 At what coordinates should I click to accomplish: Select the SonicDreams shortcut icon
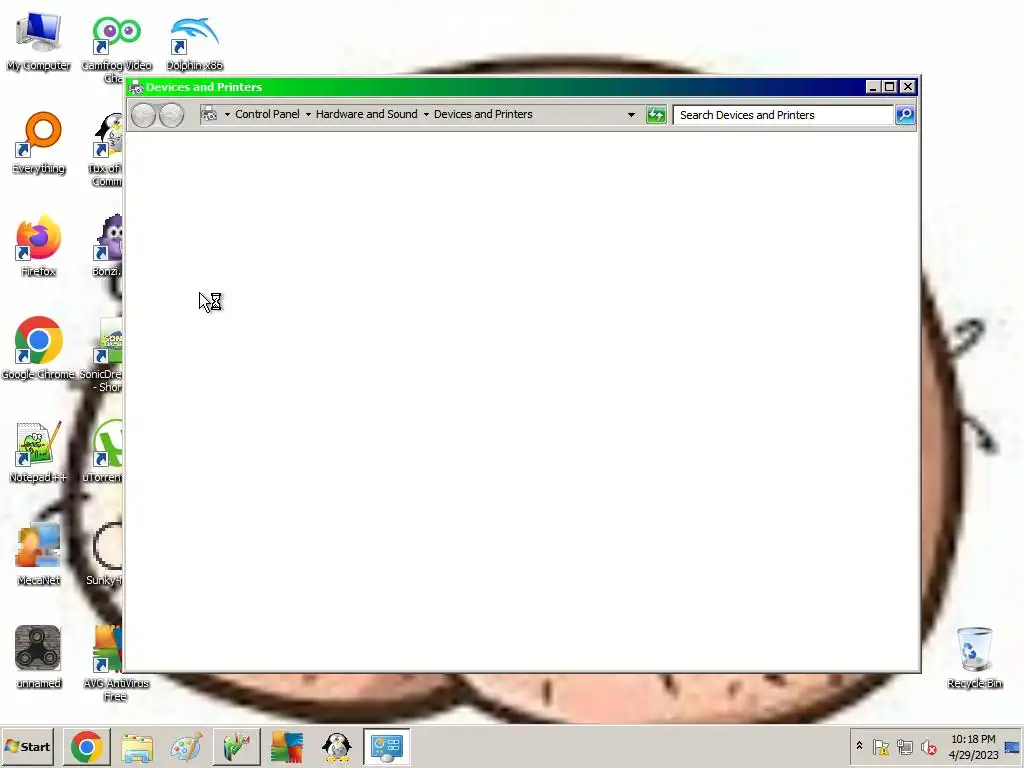tap(103, 355)
